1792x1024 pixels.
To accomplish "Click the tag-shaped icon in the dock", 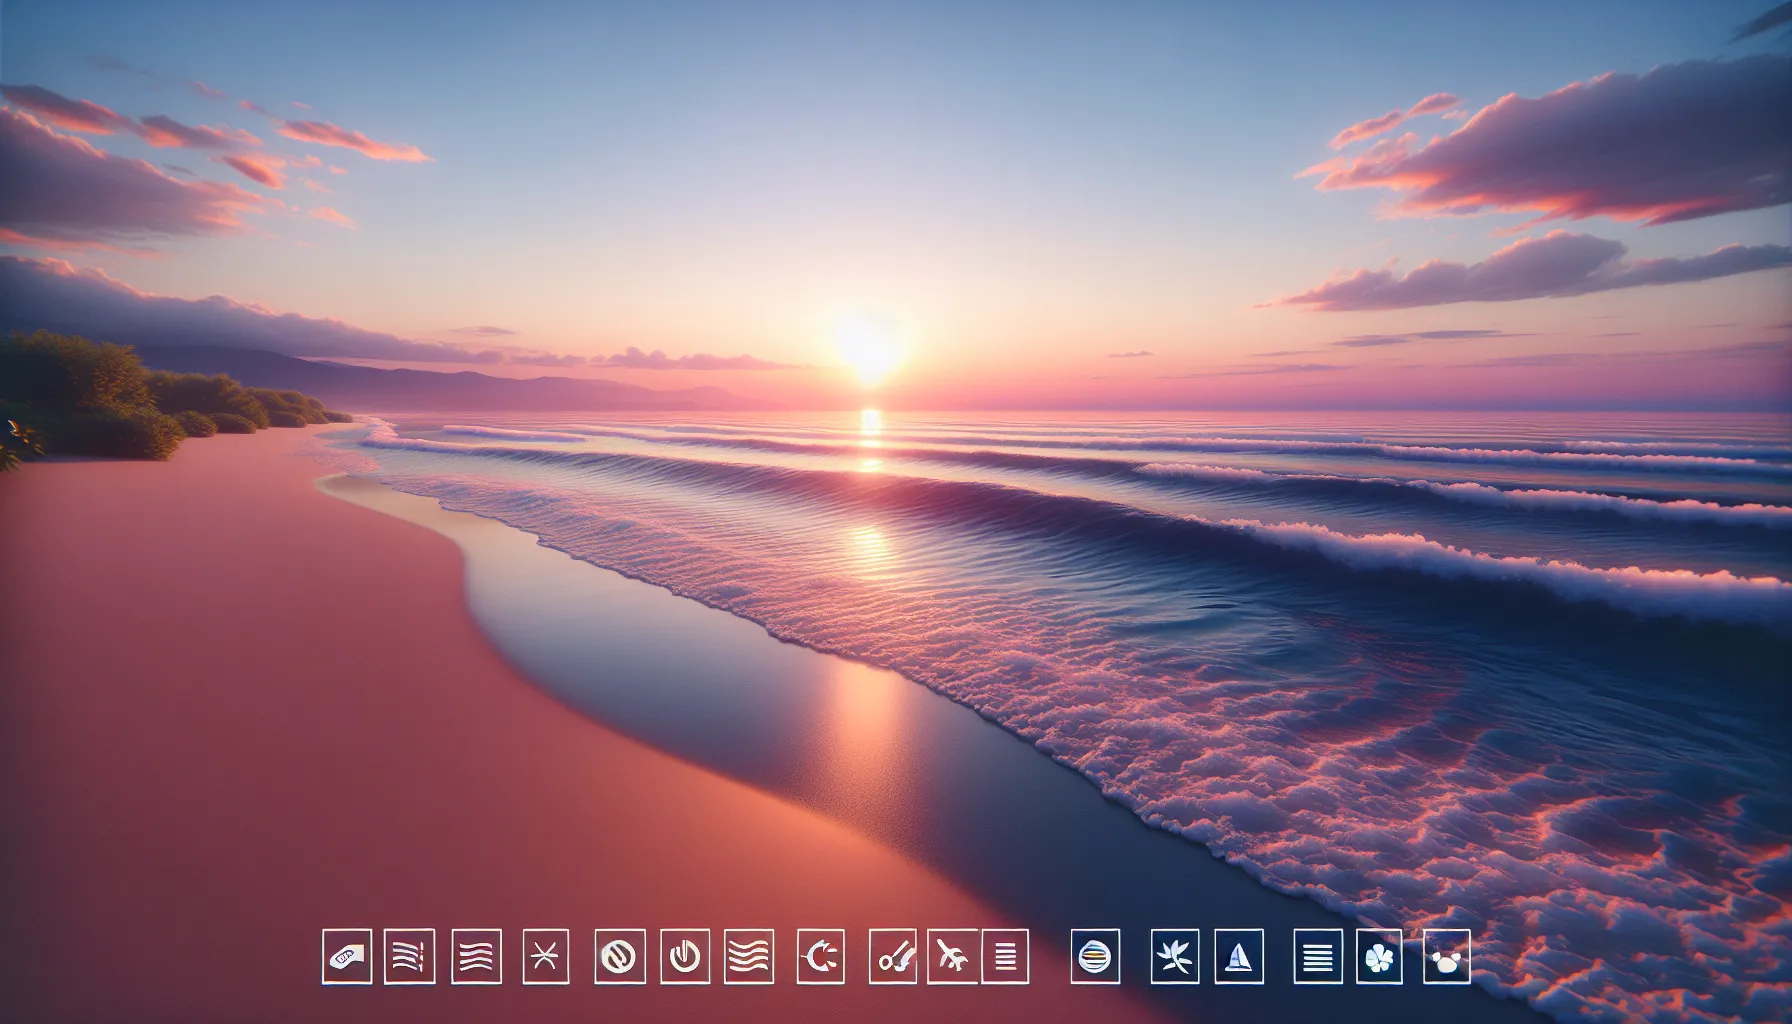I will click(347, 958).
